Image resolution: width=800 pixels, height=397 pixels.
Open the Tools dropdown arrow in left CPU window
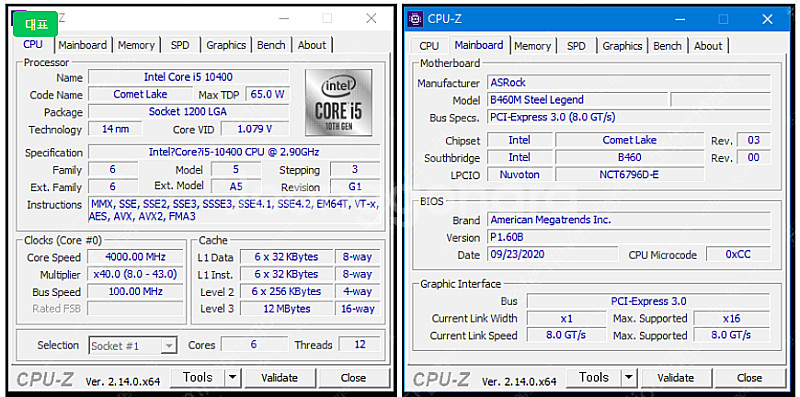tap(233, 378)
